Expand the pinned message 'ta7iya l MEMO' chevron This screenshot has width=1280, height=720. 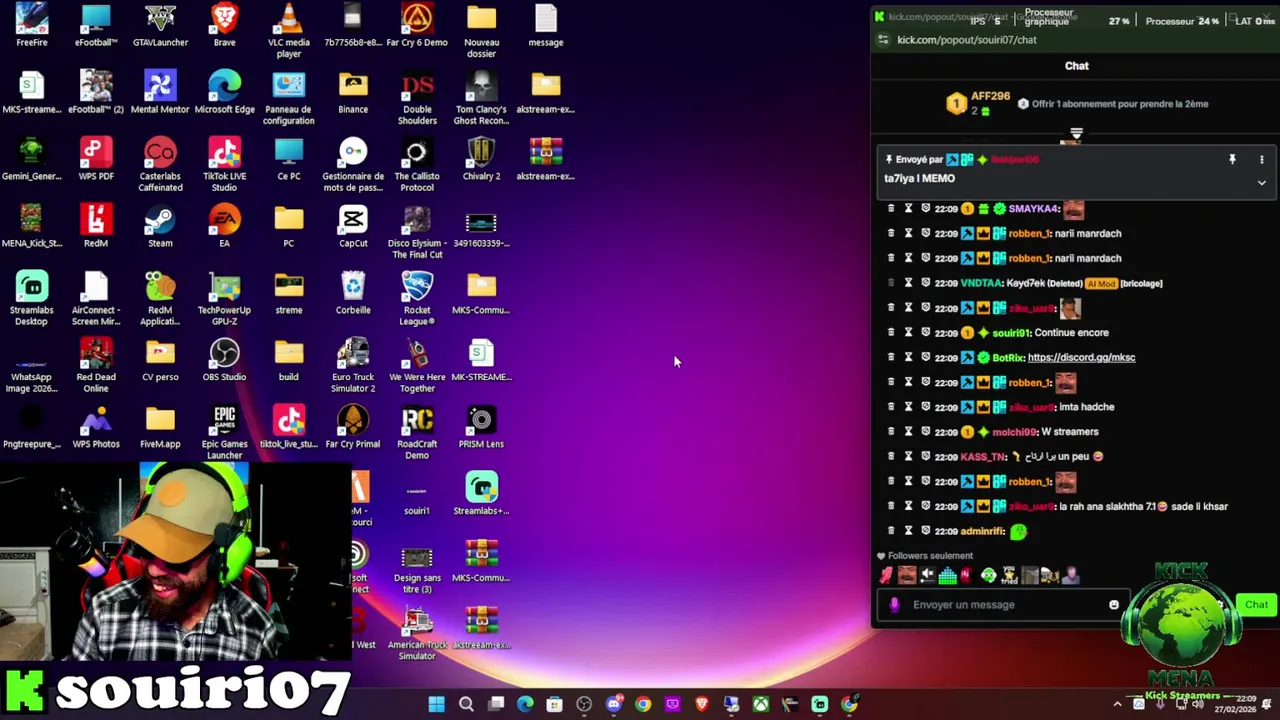(1262, 183)
